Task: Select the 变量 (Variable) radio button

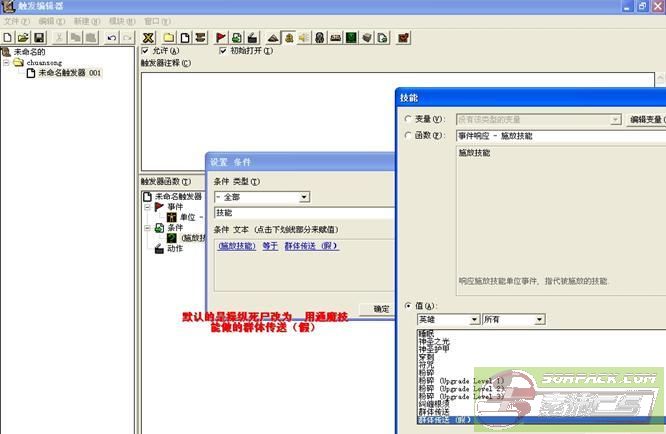Action: point(409,120)
